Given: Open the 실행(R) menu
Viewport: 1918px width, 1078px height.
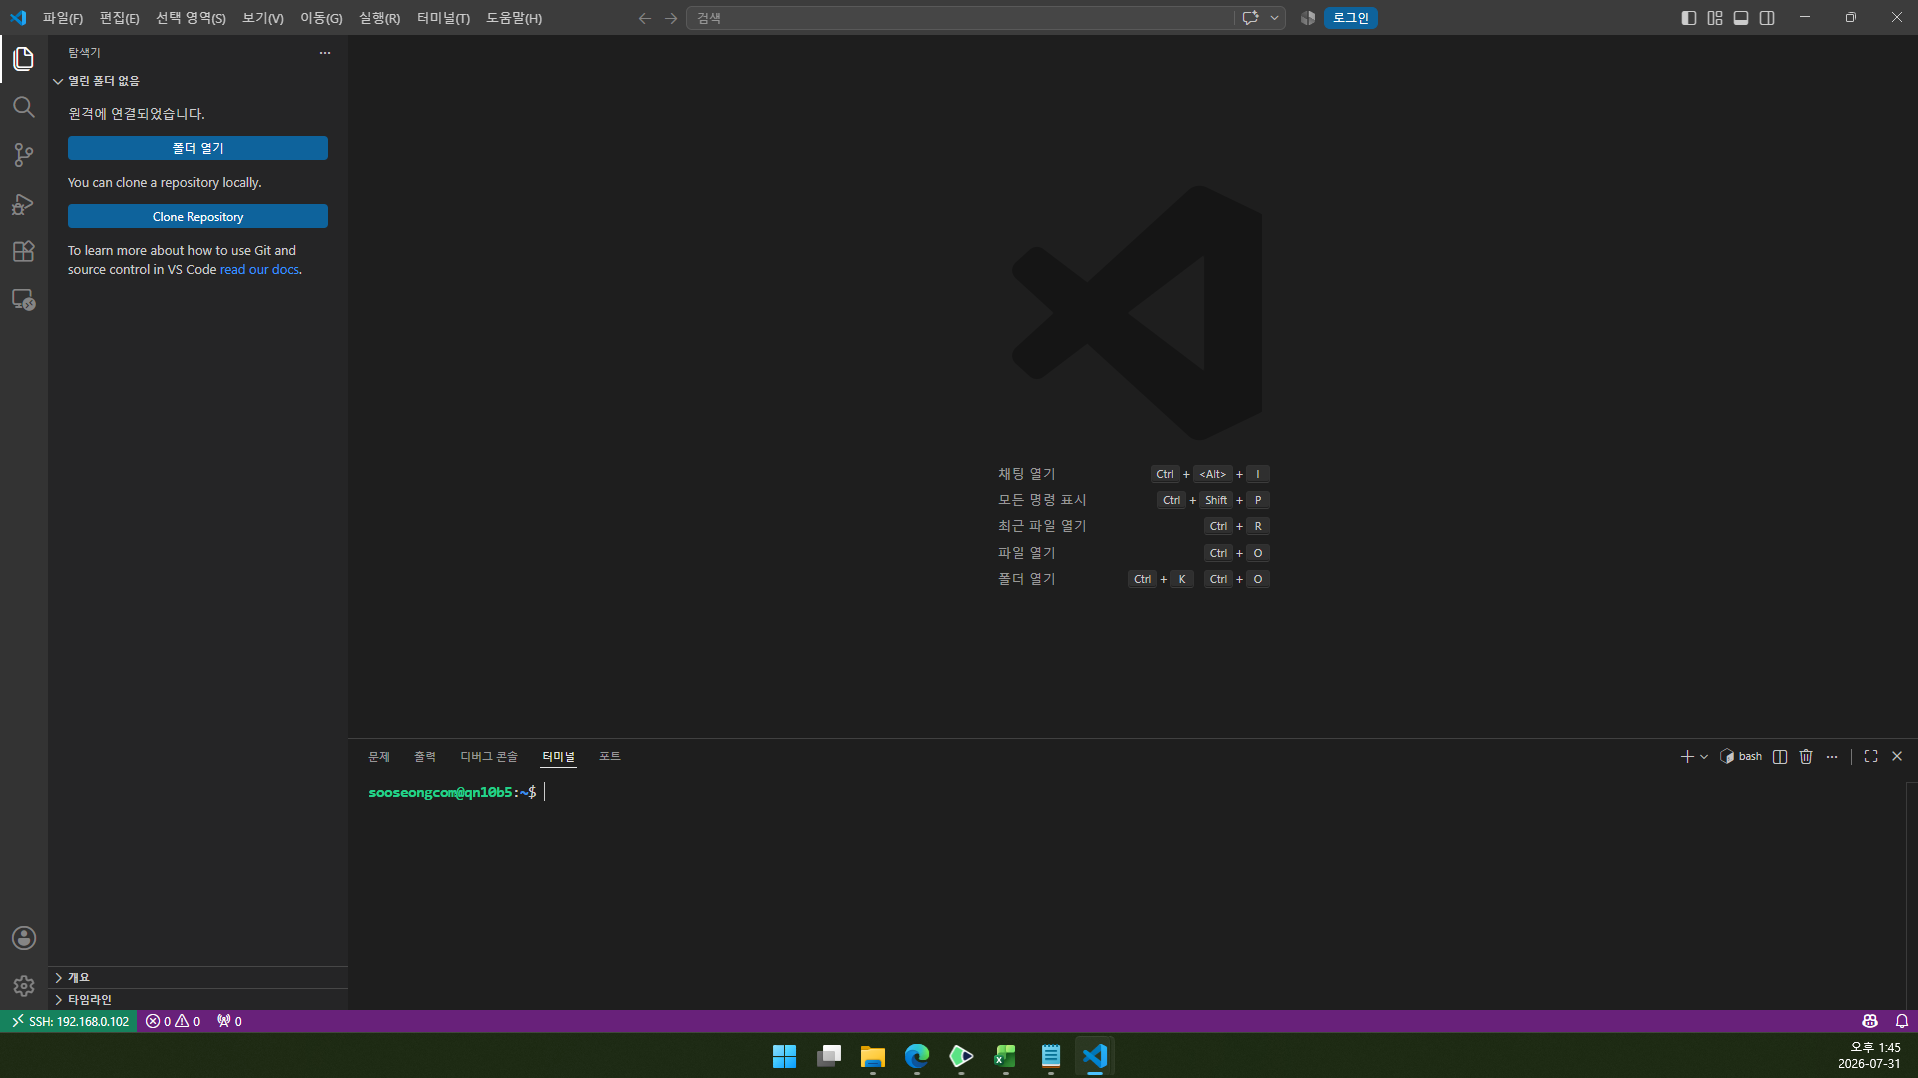Looking at the screenshot, I should coord(379,18).
